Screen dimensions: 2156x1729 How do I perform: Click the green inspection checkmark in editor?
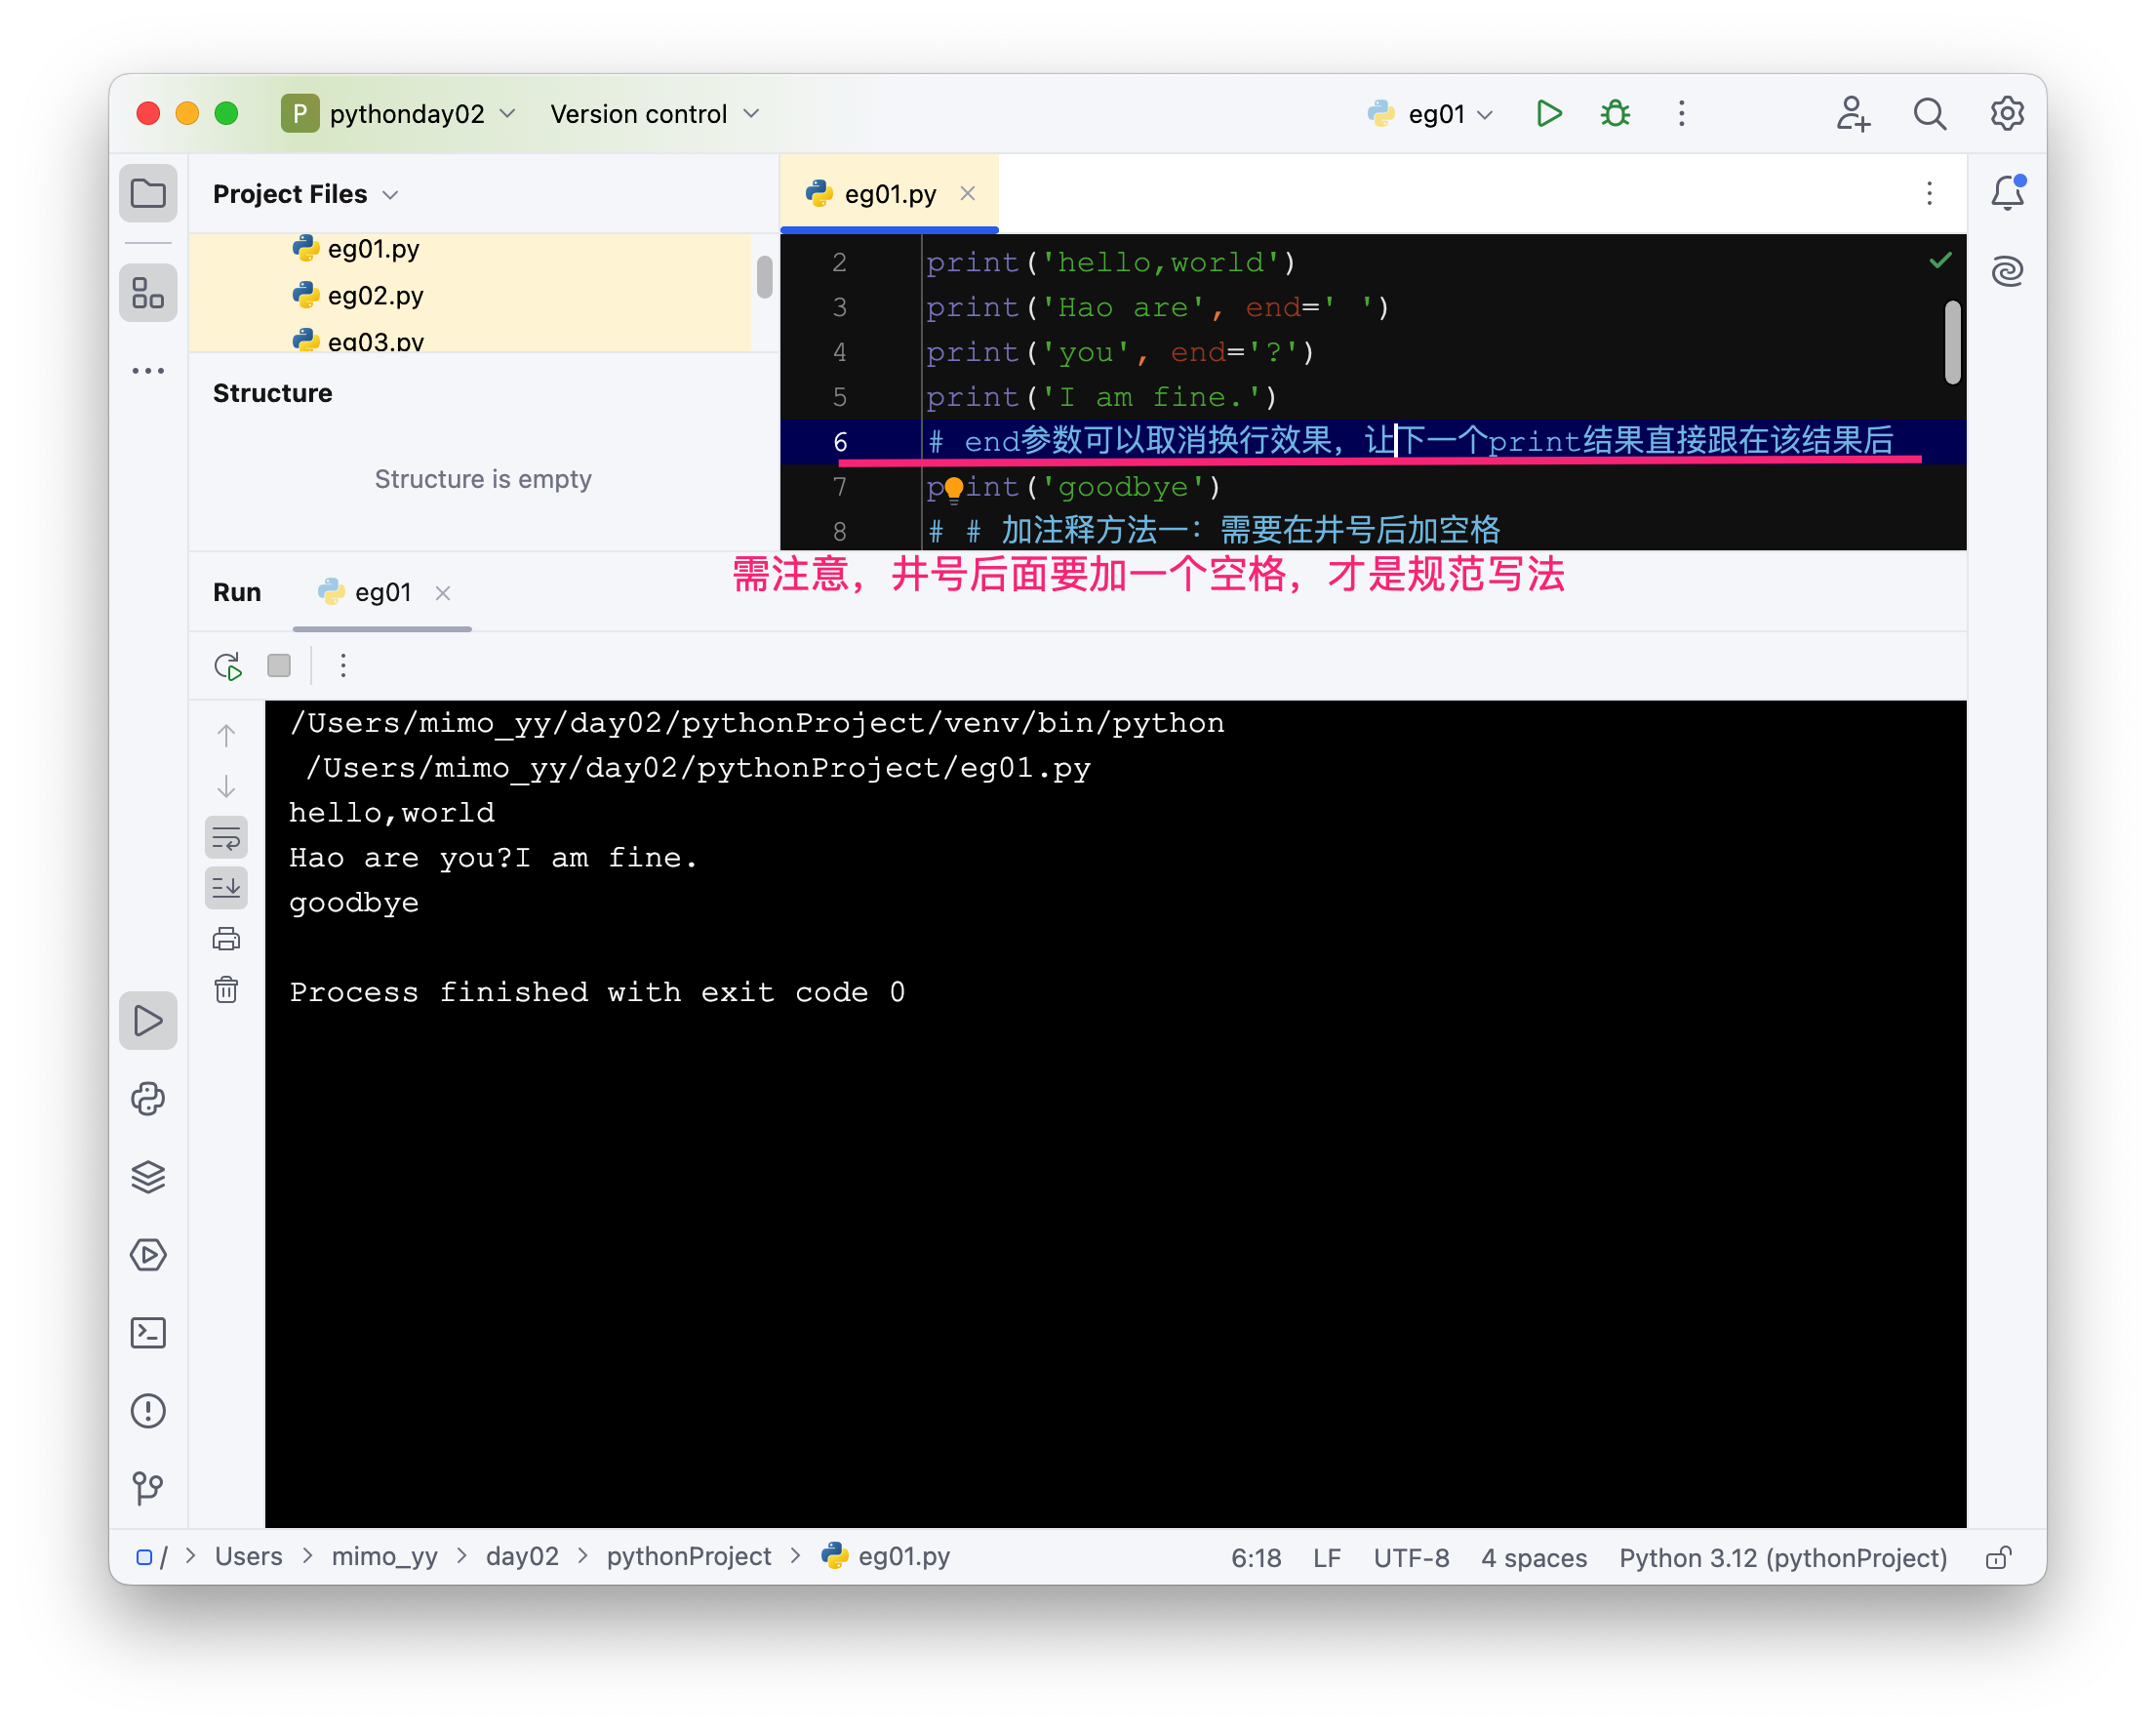click(1940, 261)
